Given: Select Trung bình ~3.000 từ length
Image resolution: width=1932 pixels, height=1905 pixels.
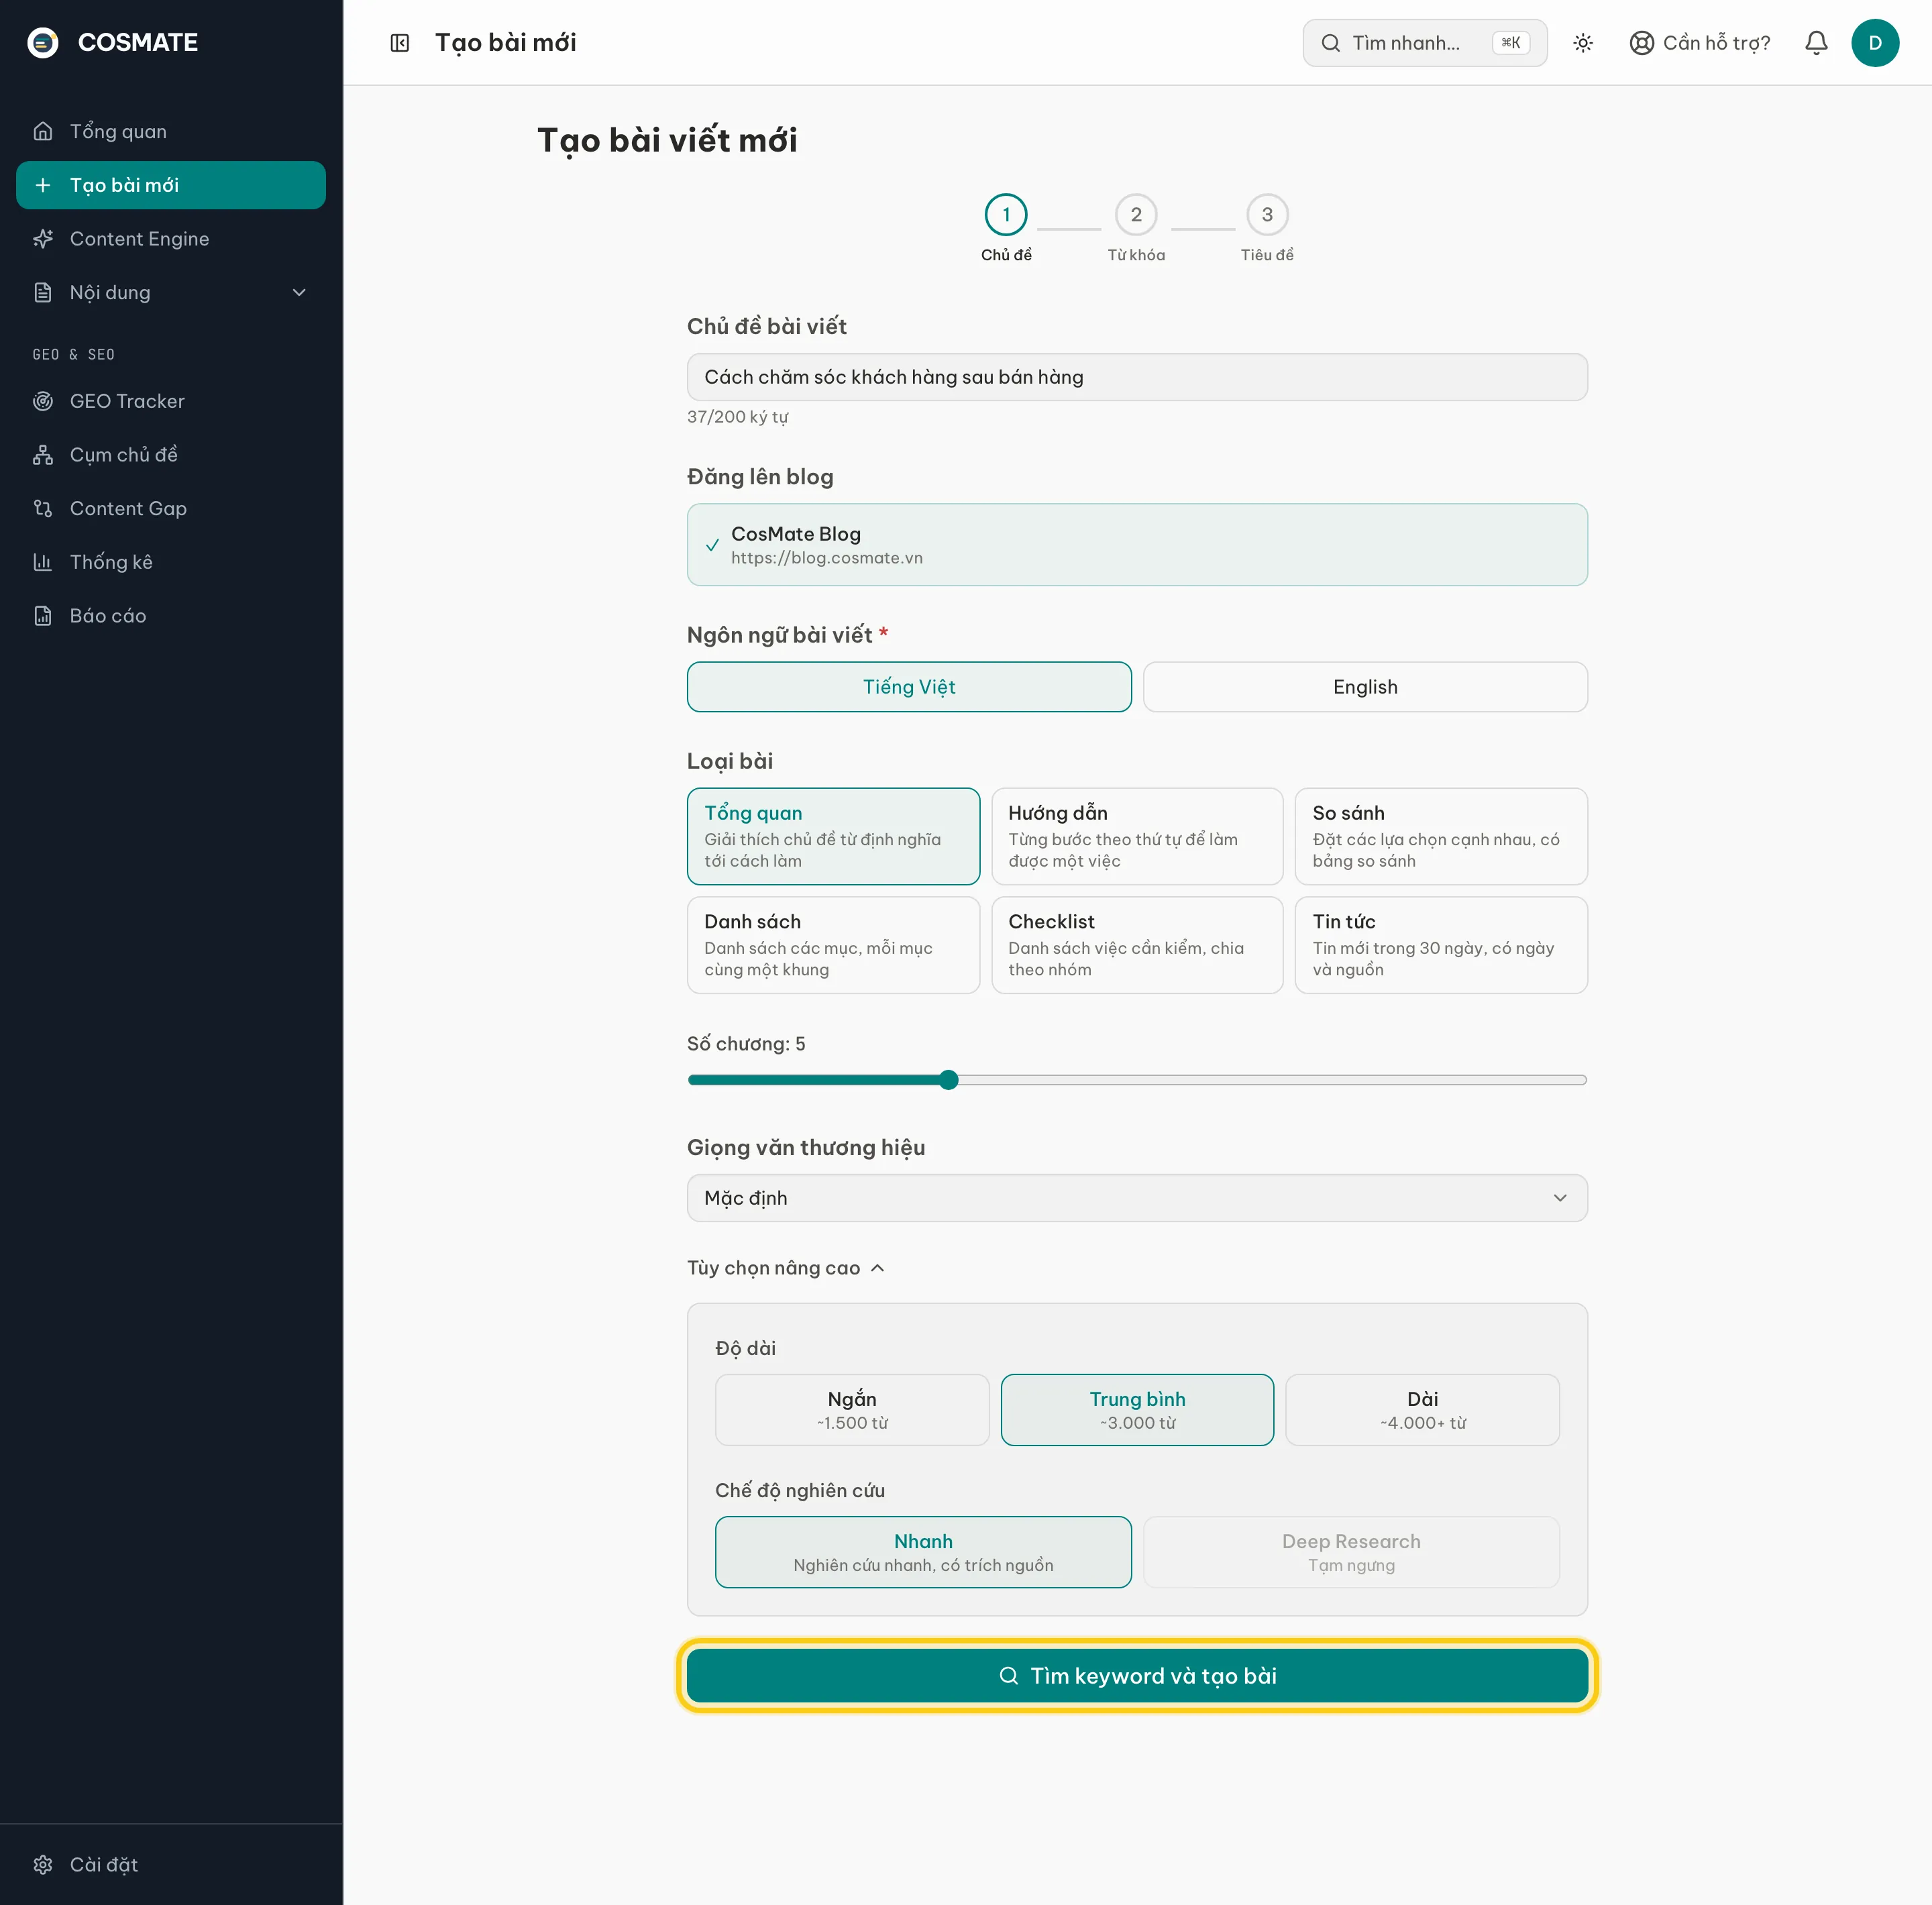Looking at the screenshot, I should coord(1136,1409).
